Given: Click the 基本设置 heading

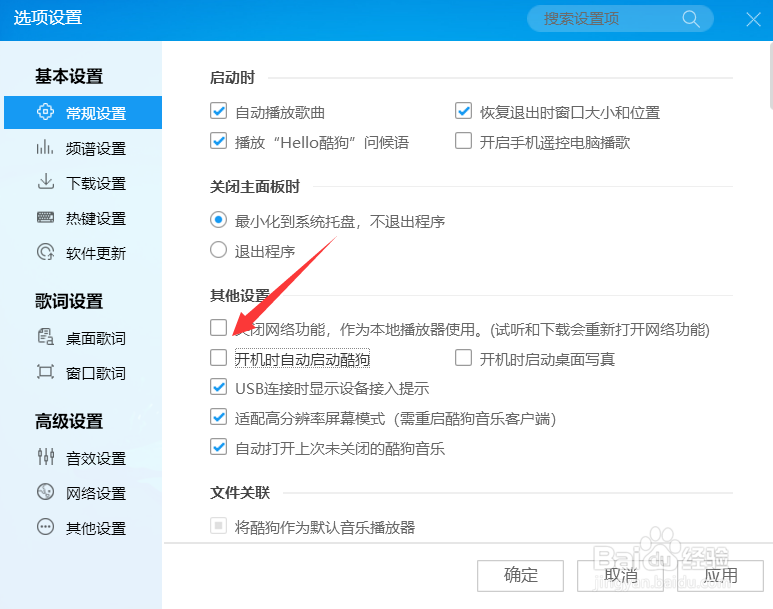Looking at the screenshot, I should 69,76.
